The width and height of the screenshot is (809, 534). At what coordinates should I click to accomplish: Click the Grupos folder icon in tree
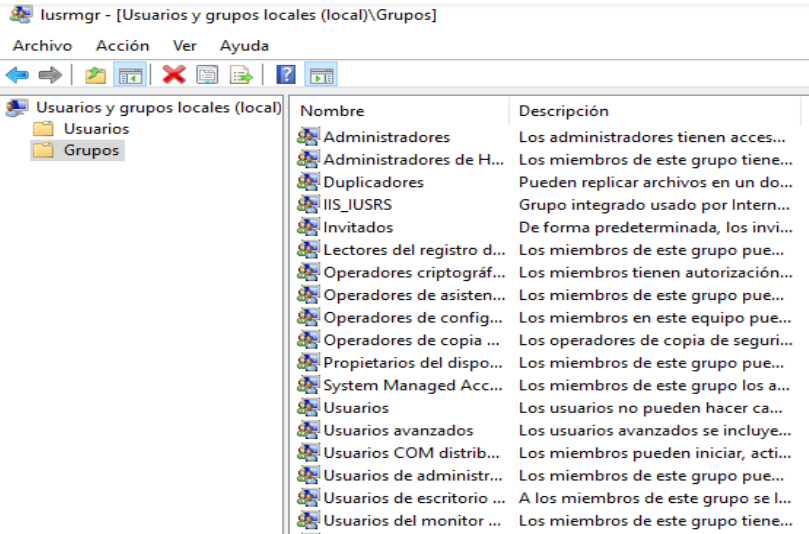(43, 150)
